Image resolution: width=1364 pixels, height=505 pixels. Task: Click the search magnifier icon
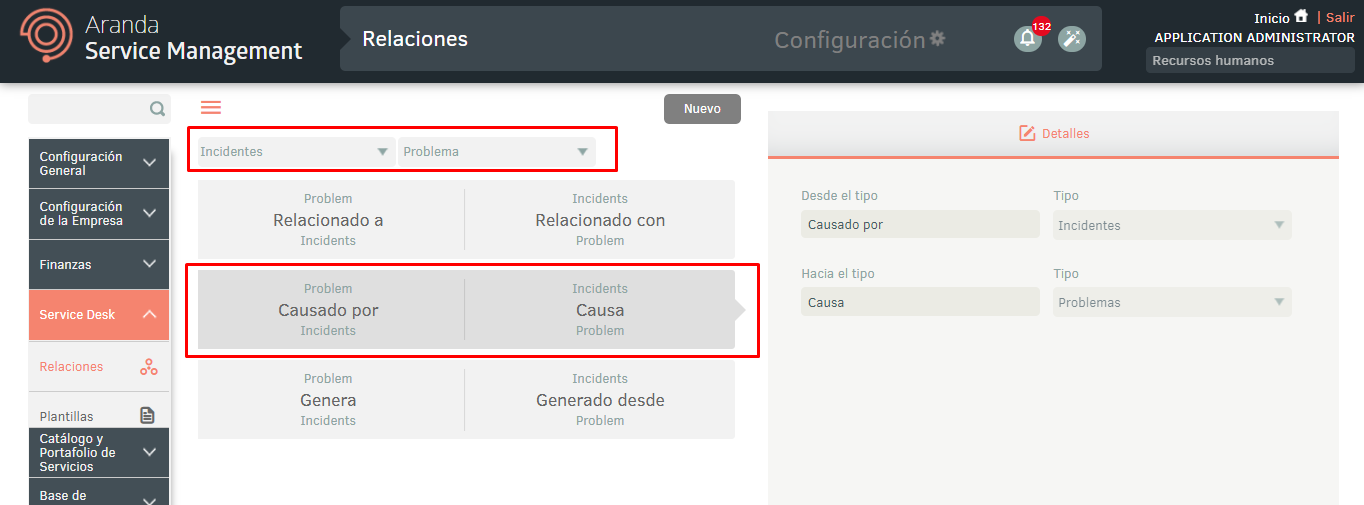click(x=157, y=109)
